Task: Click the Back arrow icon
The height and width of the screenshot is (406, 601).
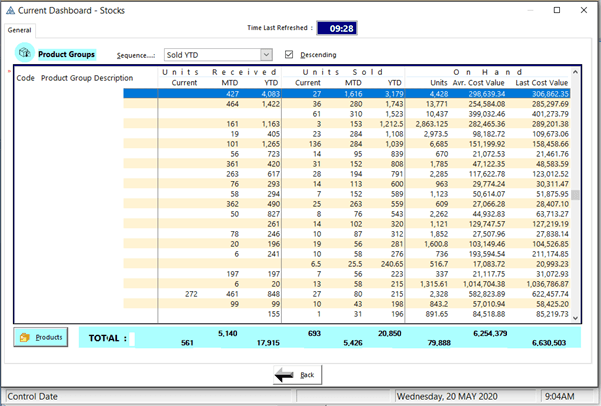Action: 284,375
